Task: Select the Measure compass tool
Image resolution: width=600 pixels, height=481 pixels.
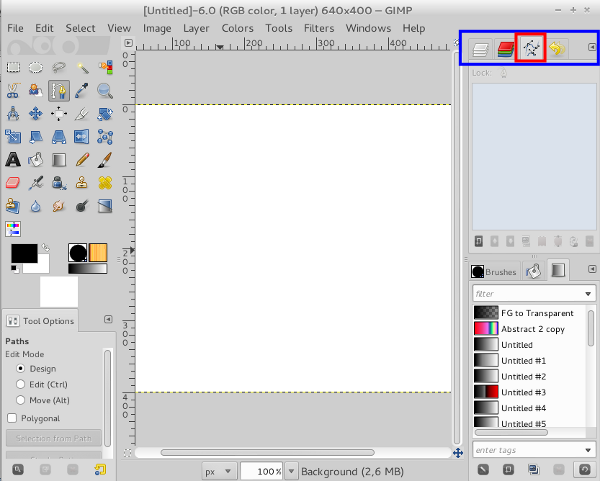Action: pos(13,114)
